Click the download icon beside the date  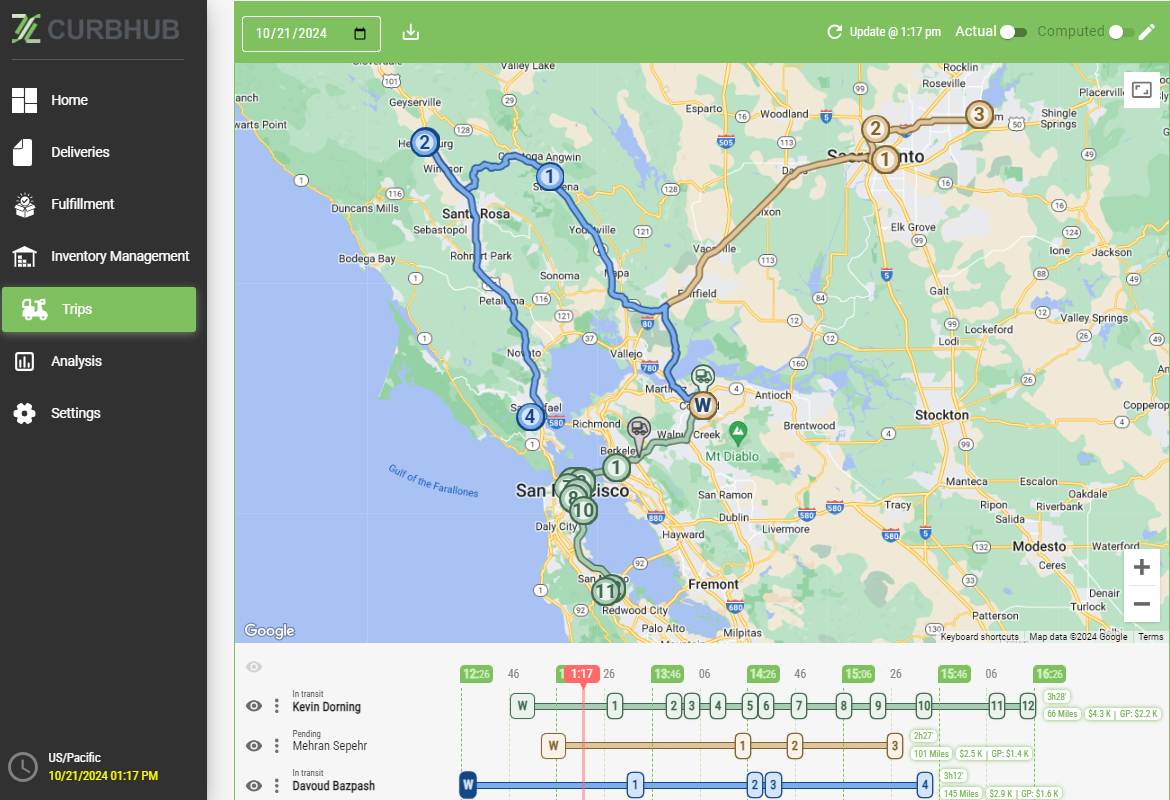tap(410, 33)
